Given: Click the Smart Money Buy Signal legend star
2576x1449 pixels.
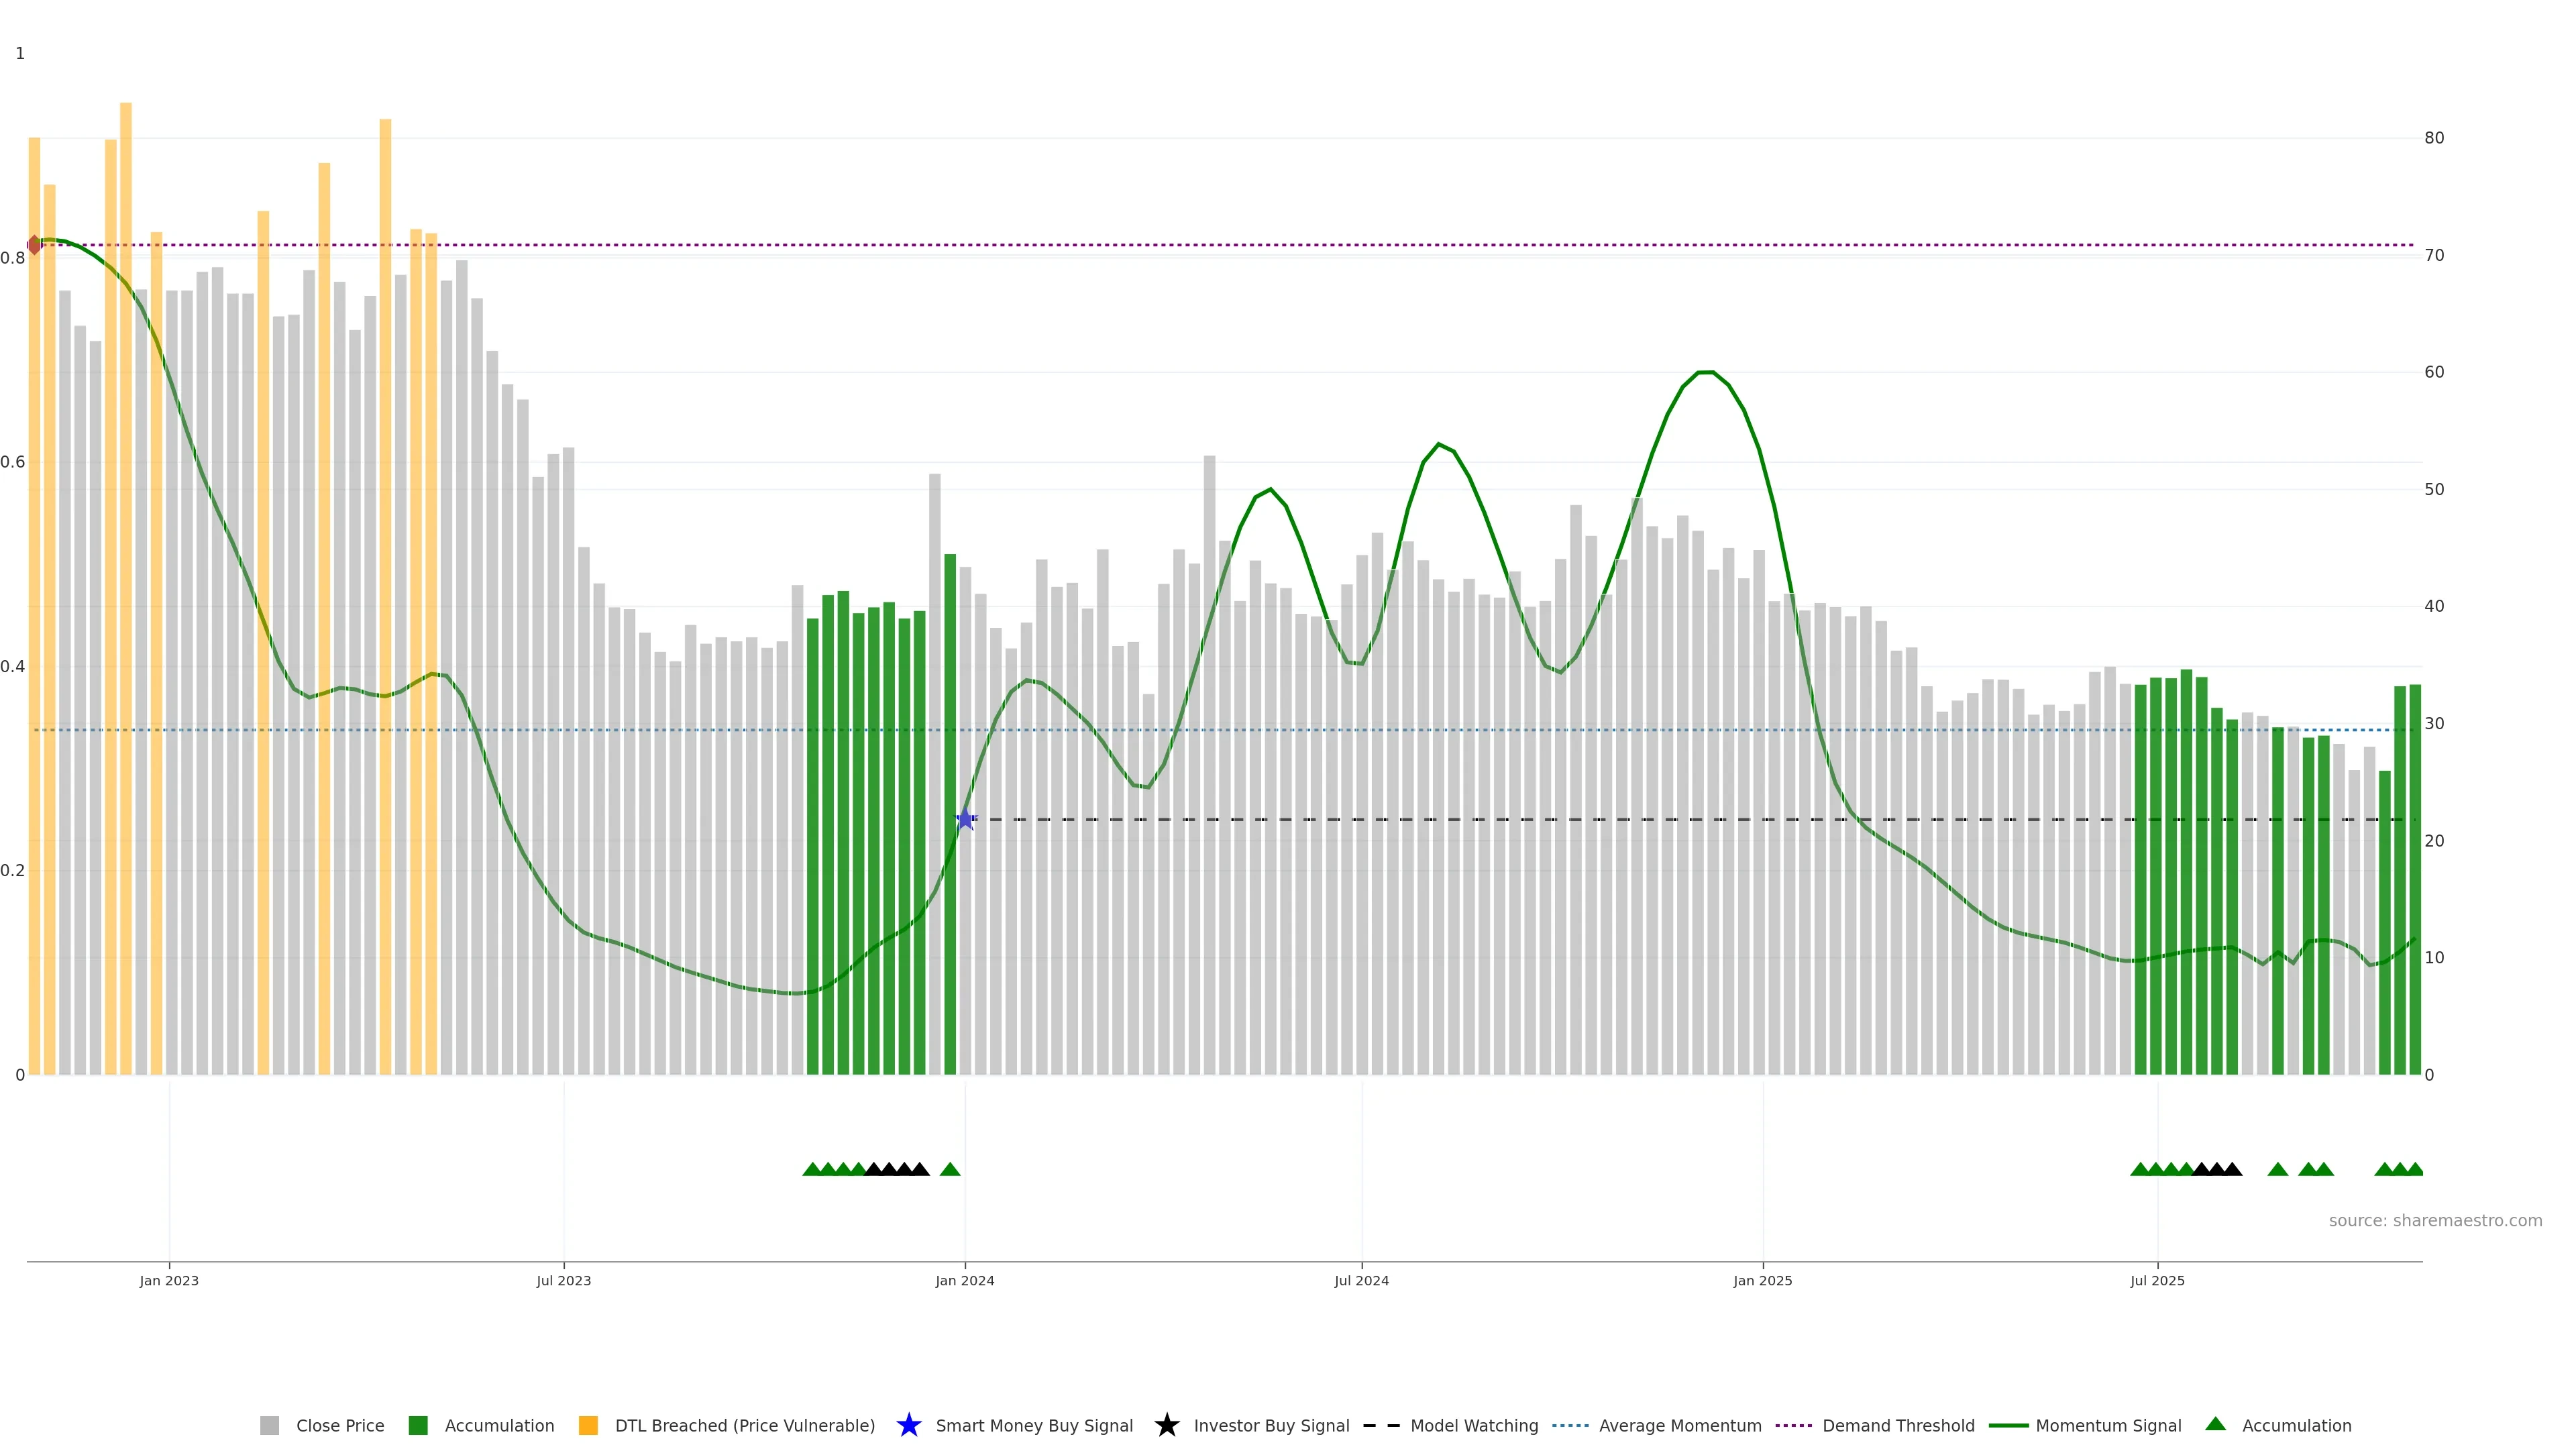Looking at the screenshot, I should (x=909, y=1426).
